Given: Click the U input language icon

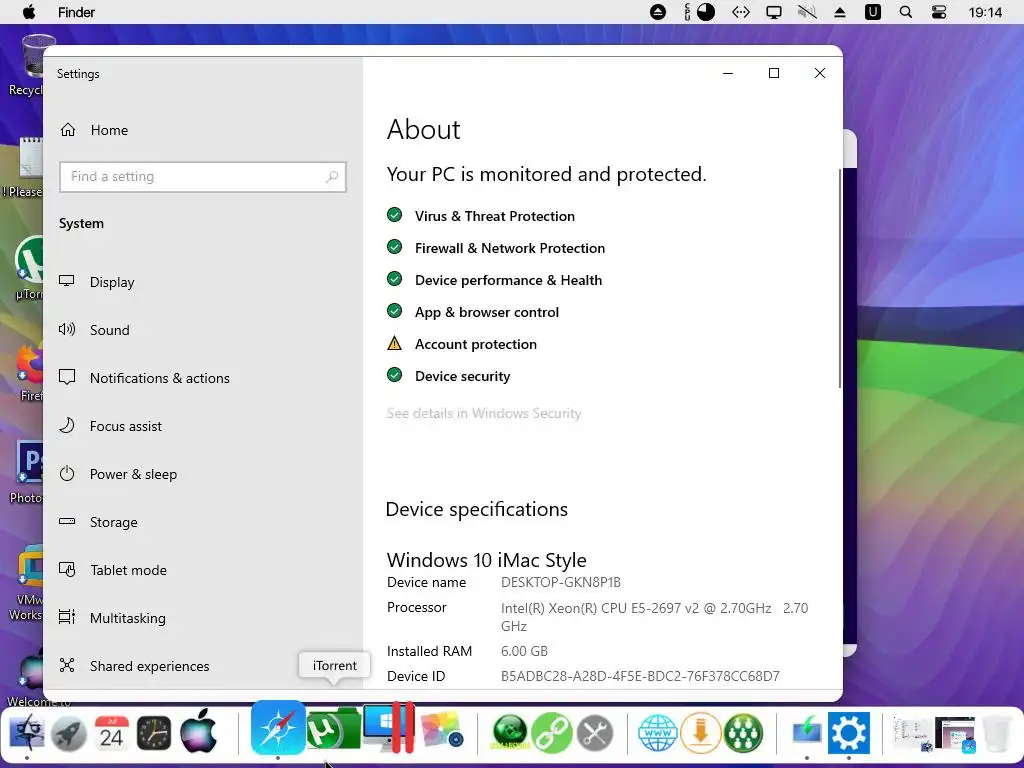Looking at the screenshot, I should [x=872, y=12].
